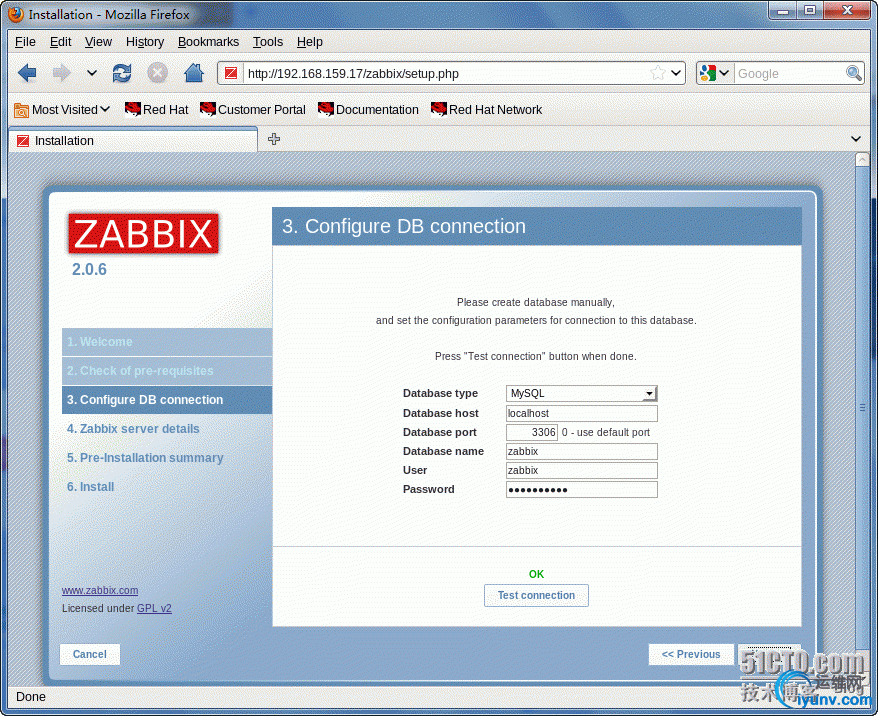The image size is (878, 716).
Task: Open the www.zabbix.com link
Action: click(100, 591)
